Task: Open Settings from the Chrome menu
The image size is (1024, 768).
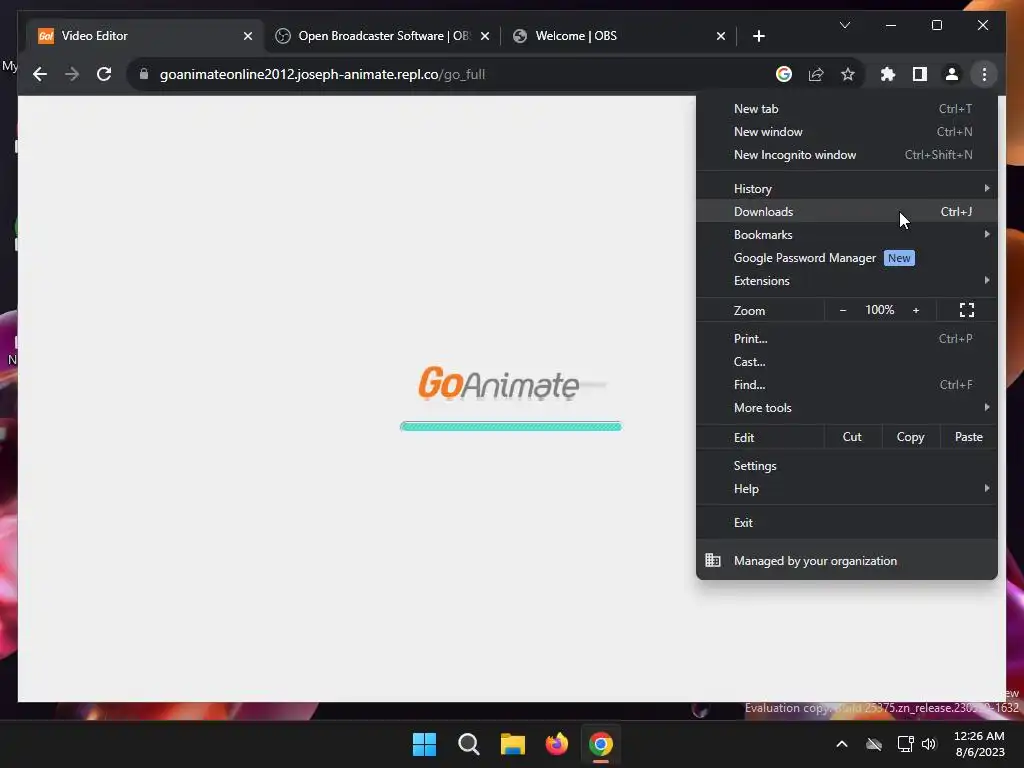Action: (846, 466)
